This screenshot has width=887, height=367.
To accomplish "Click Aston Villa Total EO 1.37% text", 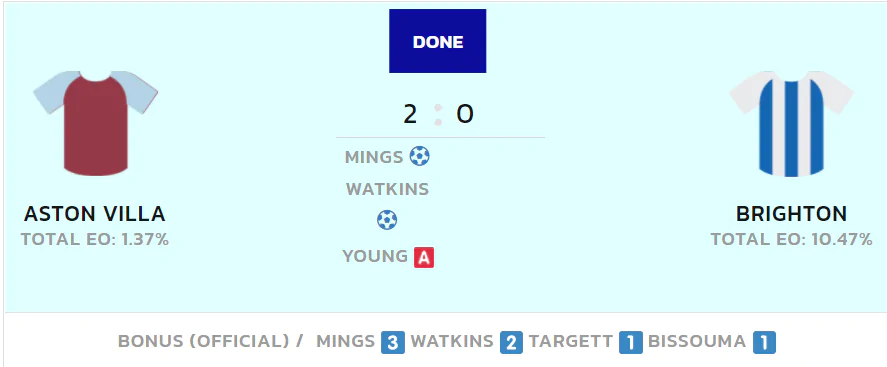I will 95,239.
